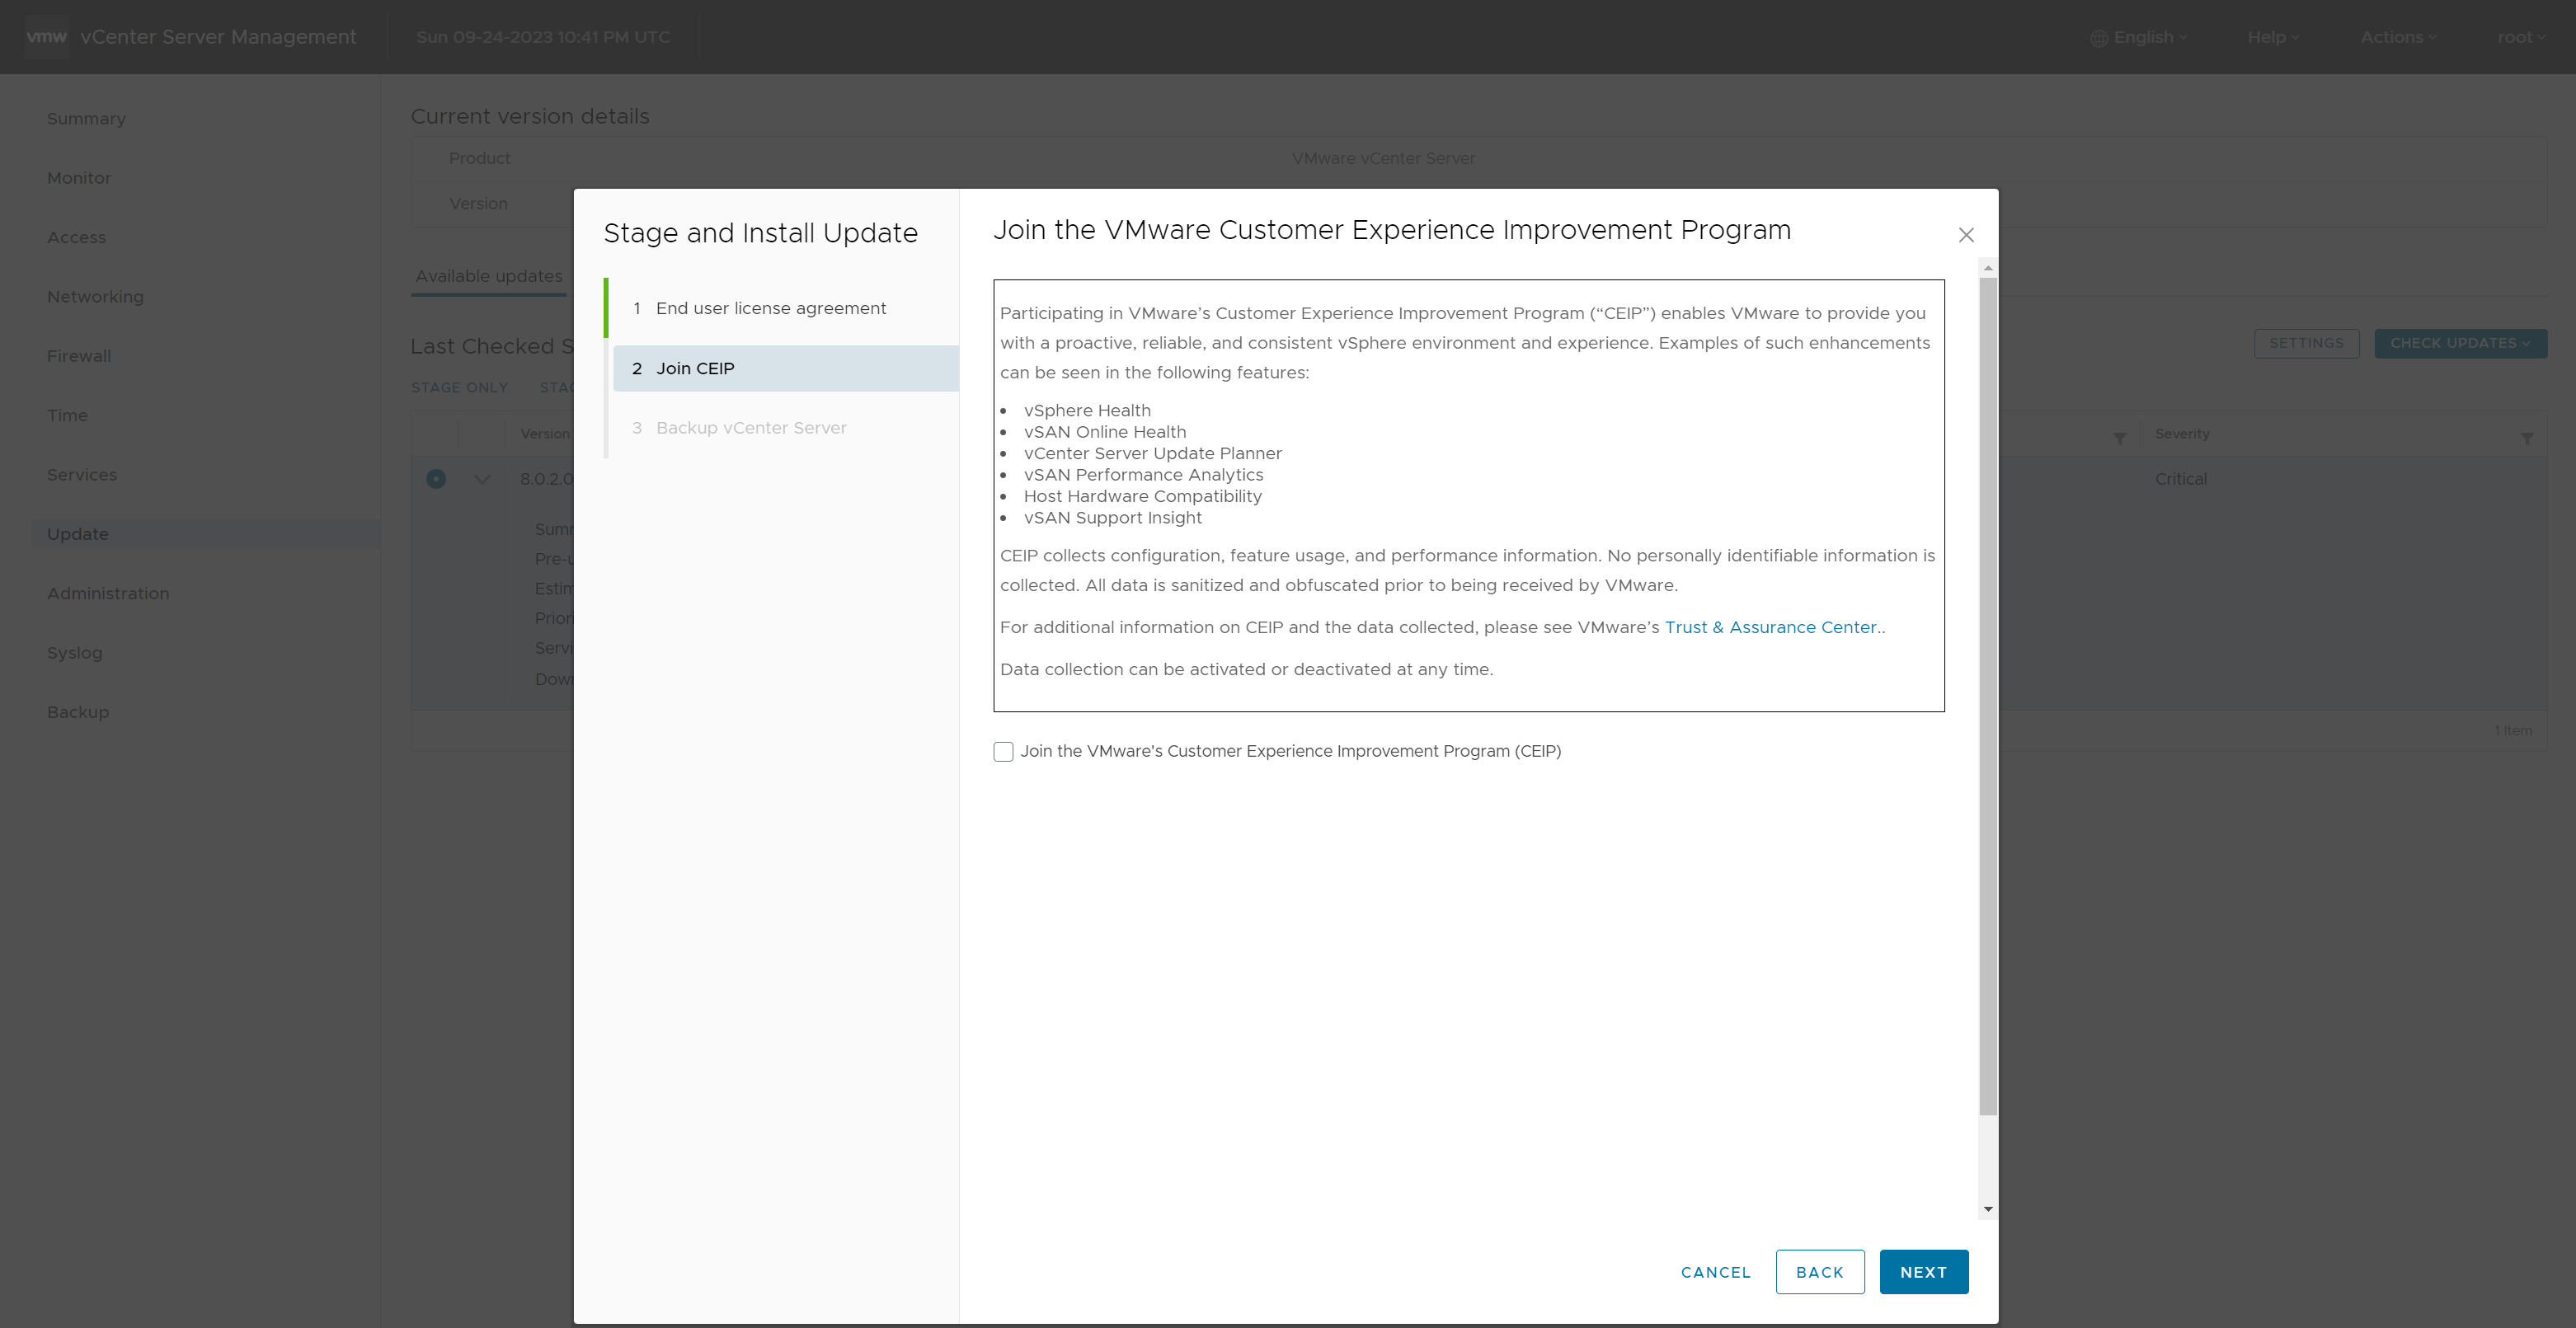Viewport: 2576px width, 1328px height.
Task: Select the Join CEIP wizard step
Action: tap(695, 368)
